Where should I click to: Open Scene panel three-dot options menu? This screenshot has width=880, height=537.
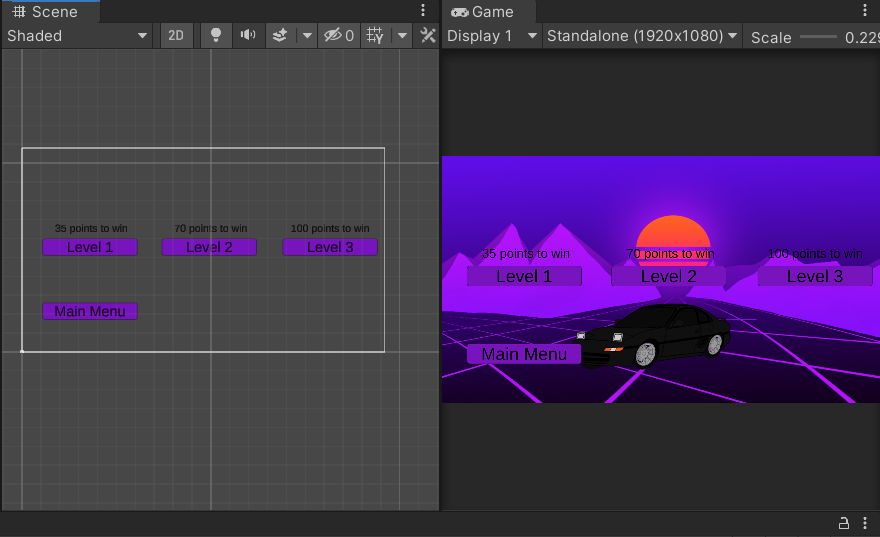(423, 11)
